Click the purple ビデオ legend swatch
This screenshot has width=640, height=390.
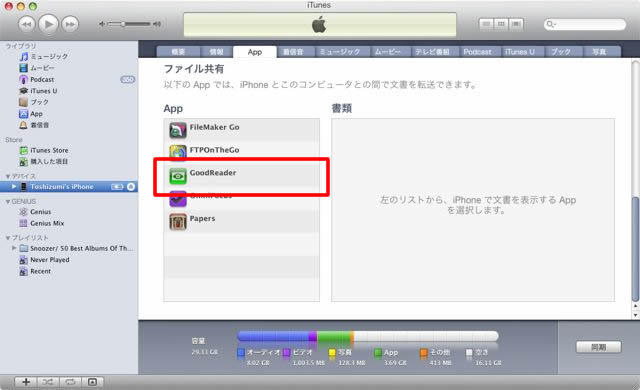pos(287,352)
